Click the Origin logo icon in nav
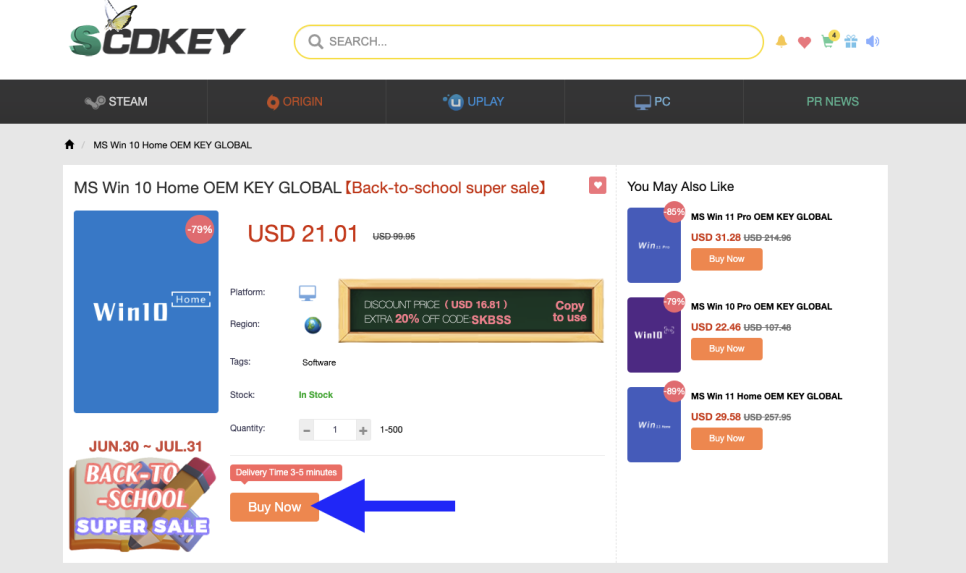Screen dimensions: 966x573 (x=272, y=102)
